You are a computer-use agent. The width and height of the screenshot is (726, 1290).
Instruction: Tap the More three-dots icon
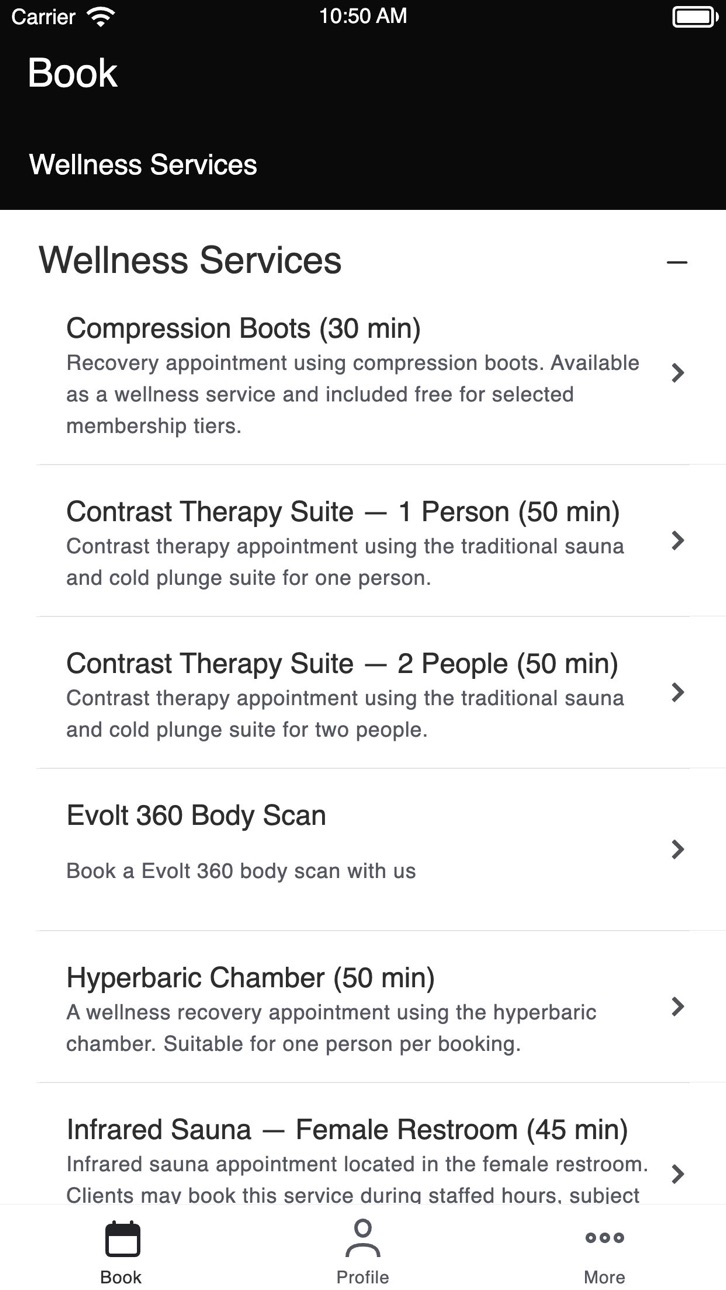604,1238
